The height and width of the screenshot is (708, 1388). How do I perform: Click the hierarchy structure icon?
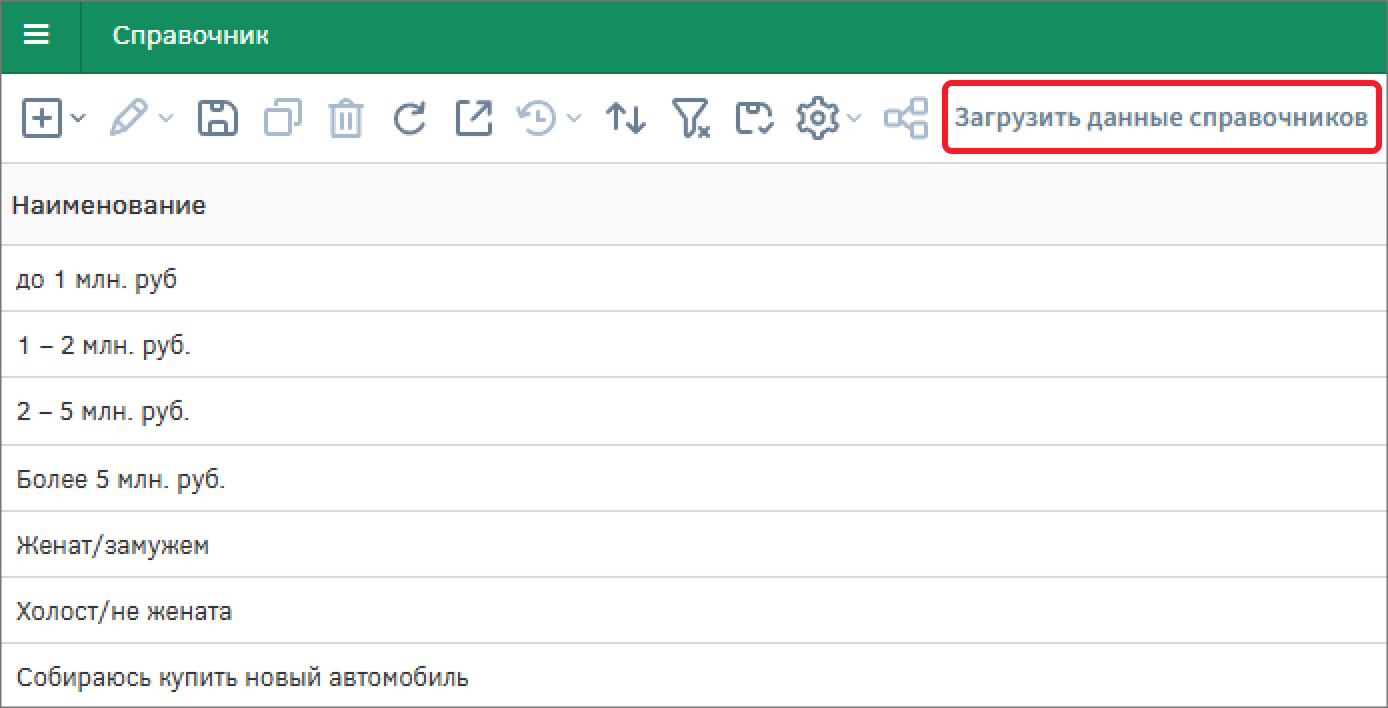click(x=905, y=119)
